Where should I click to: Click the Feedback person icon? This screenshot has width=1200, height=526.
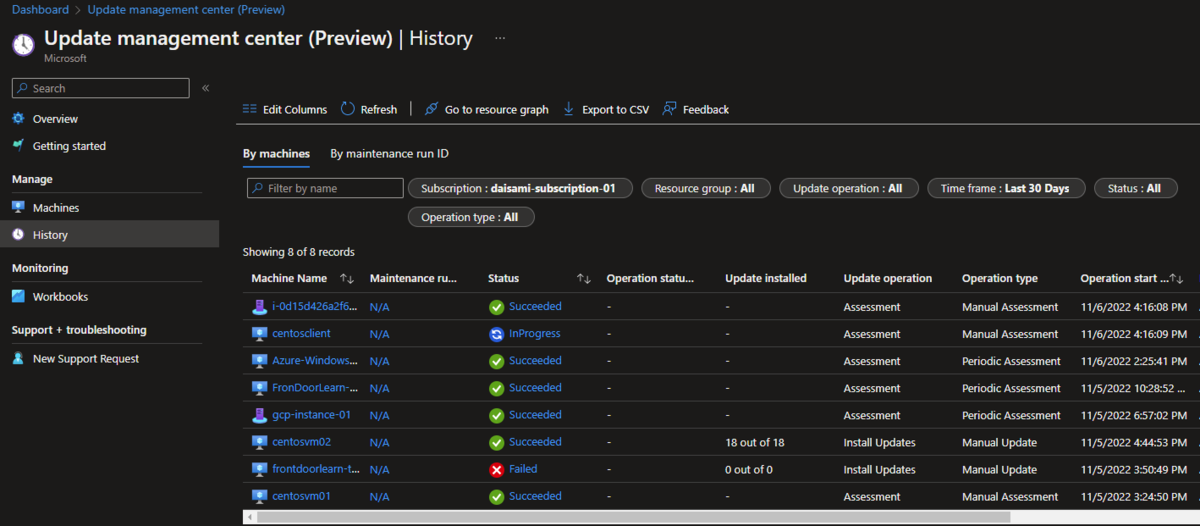tap(669, 109)
